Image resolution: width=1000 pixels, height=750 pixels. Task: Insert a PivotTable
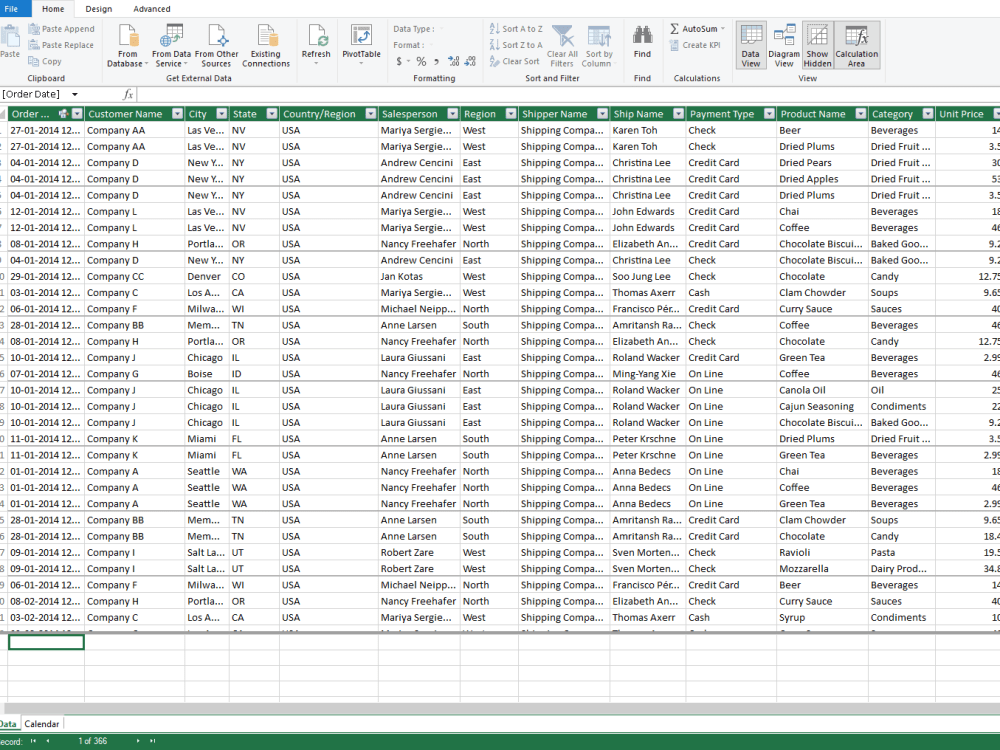(x=361, y=45)
